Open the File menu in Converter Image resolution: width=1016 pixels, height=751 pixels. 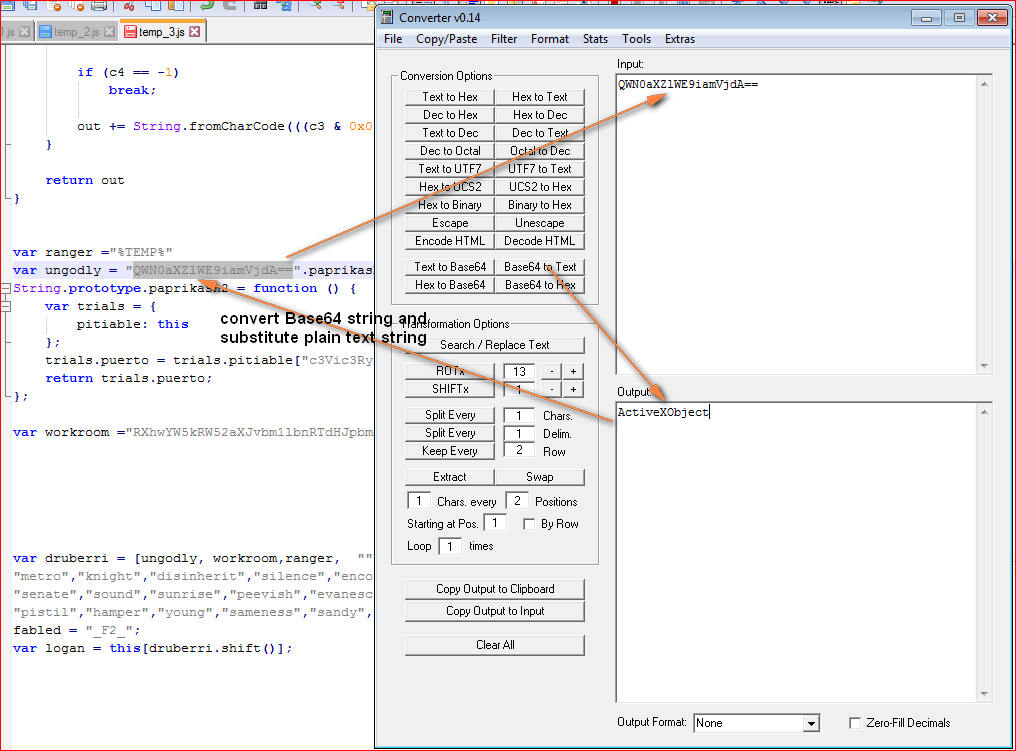[393, 39]
